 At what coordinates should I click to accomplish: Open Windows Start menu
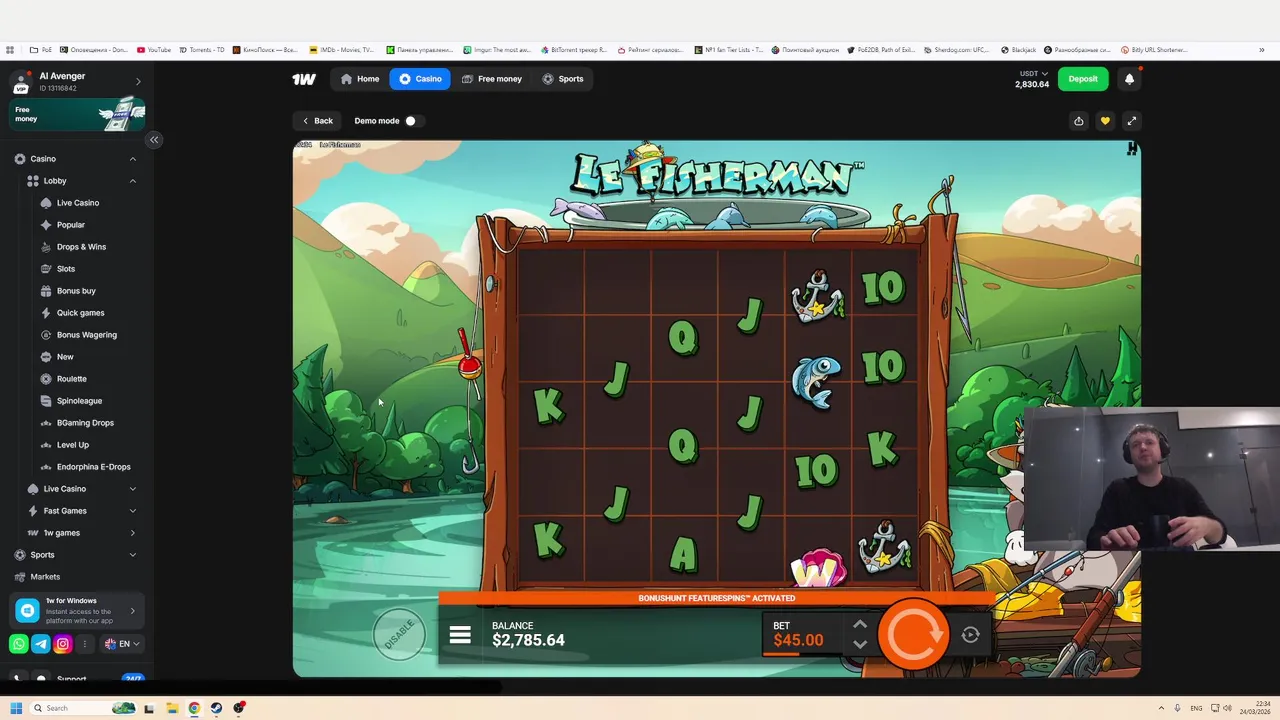tap(16, 708)
